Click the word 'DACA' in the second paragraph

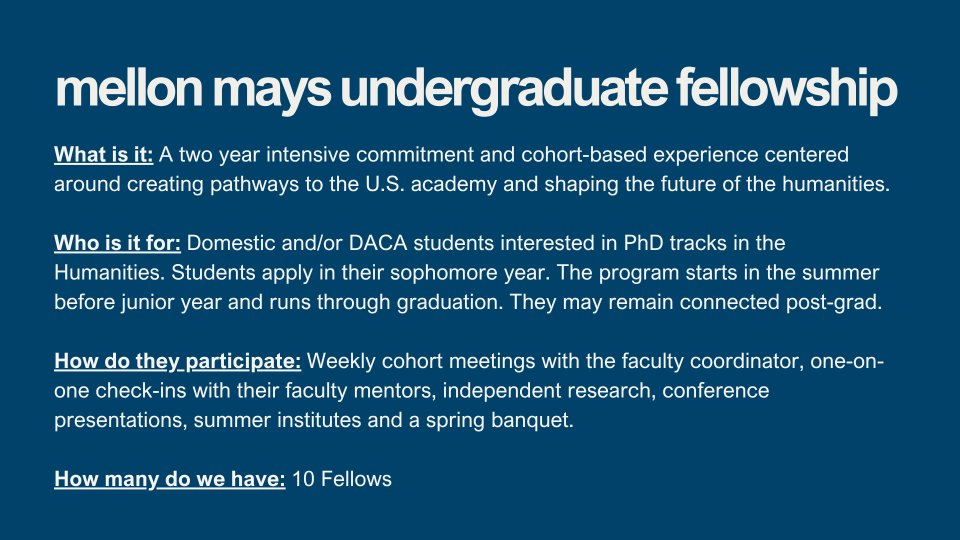point(378,243)
